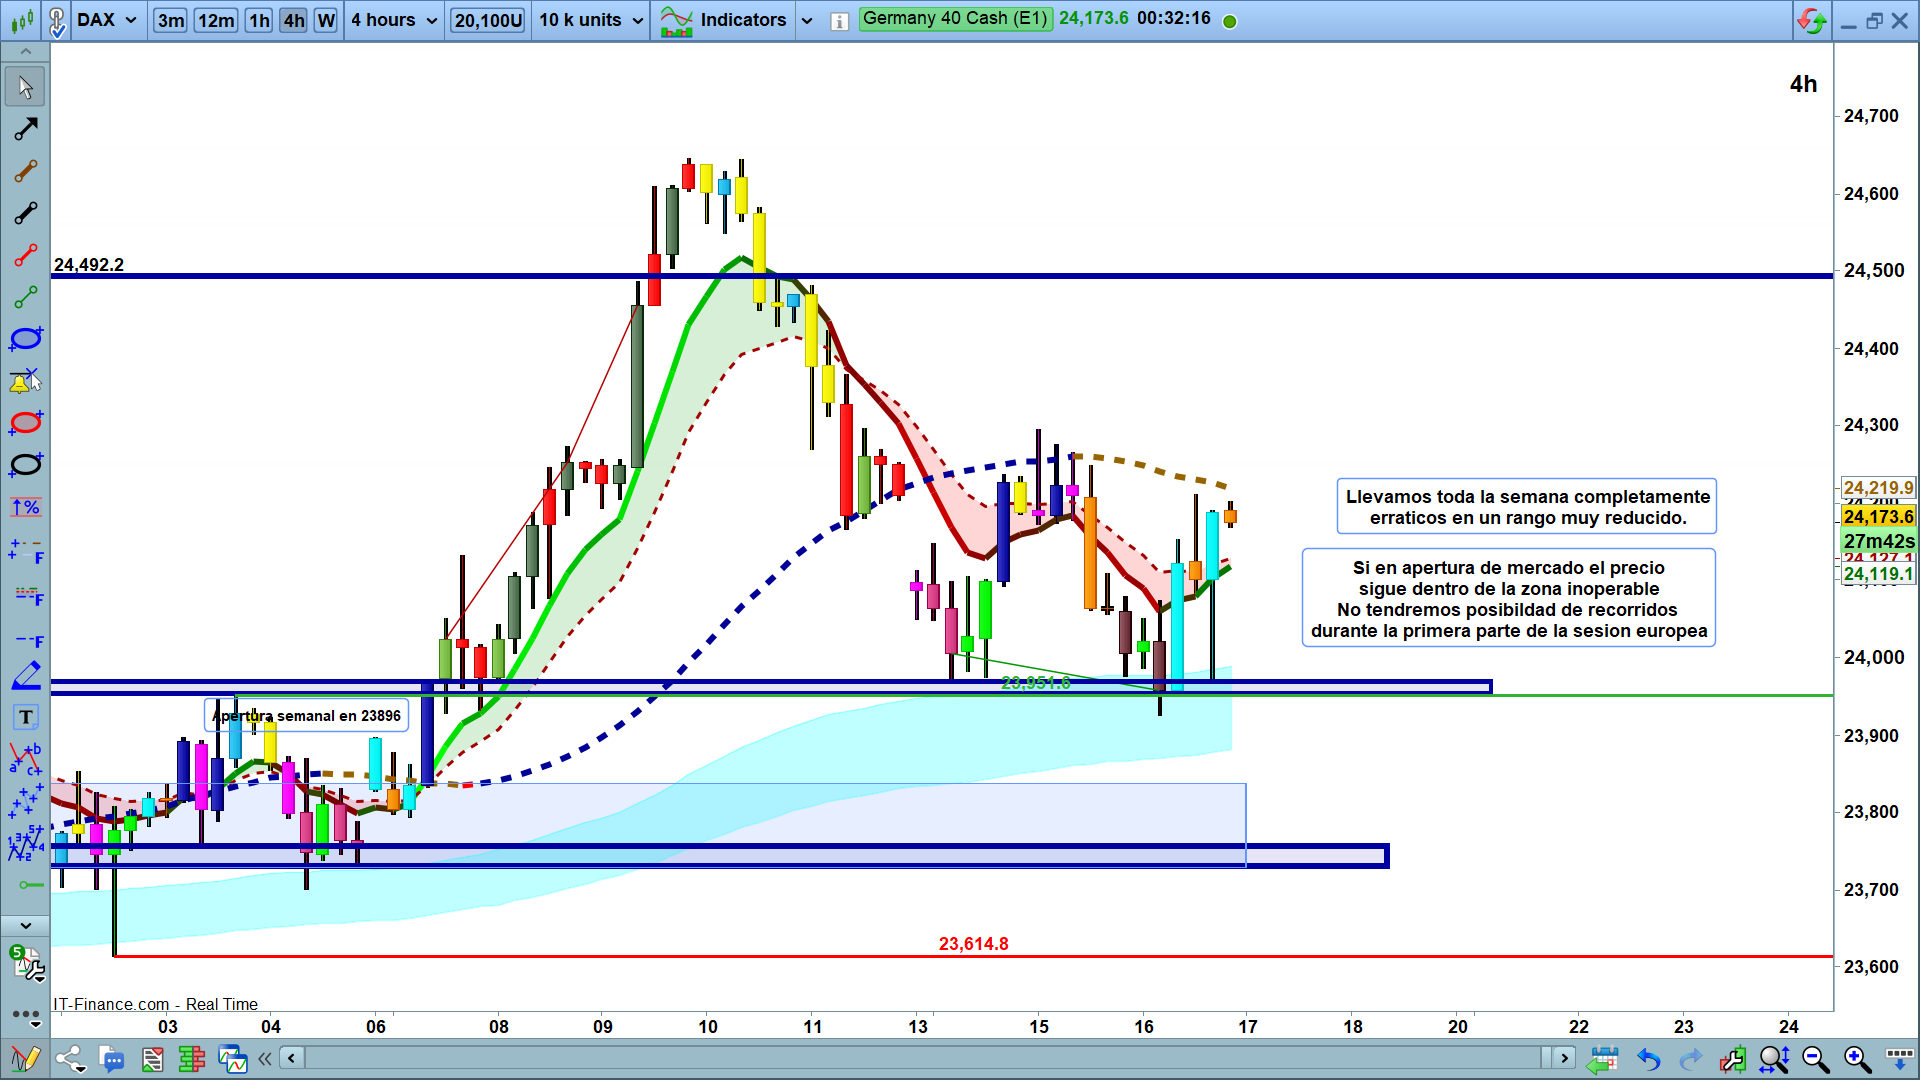Click the information icon
Viewport: 1920px width, 1080px height.
[840, 21]
